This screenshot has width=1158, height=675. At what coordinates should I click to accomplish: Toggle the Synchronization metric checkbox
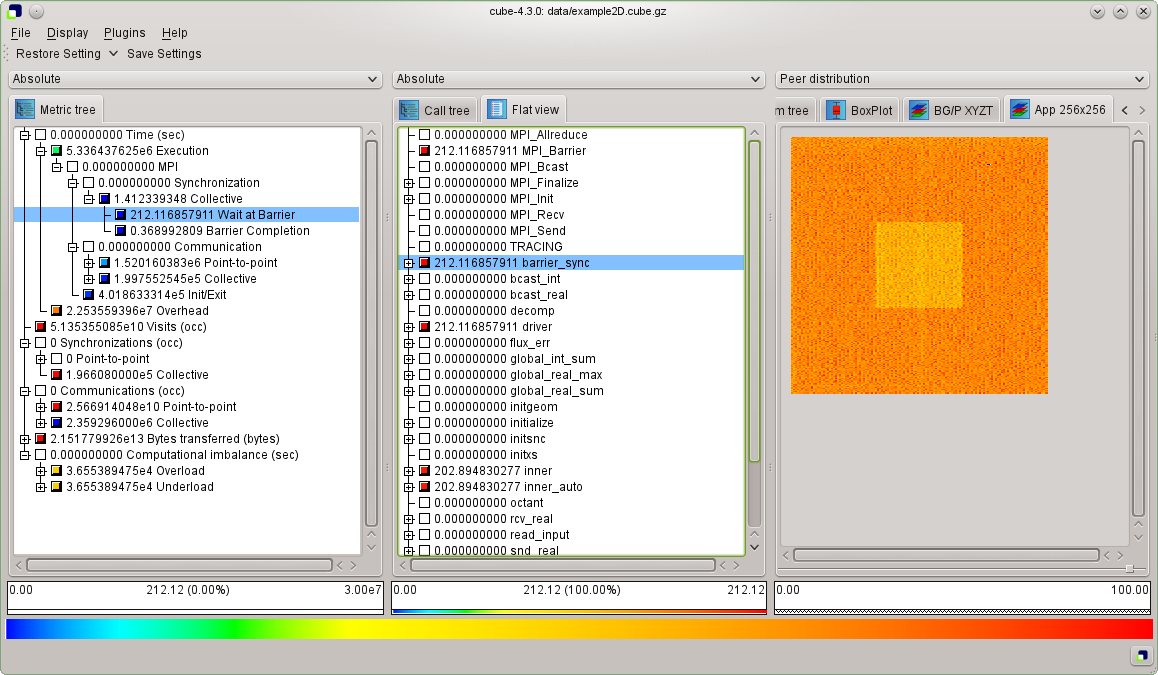coord(89,183)
